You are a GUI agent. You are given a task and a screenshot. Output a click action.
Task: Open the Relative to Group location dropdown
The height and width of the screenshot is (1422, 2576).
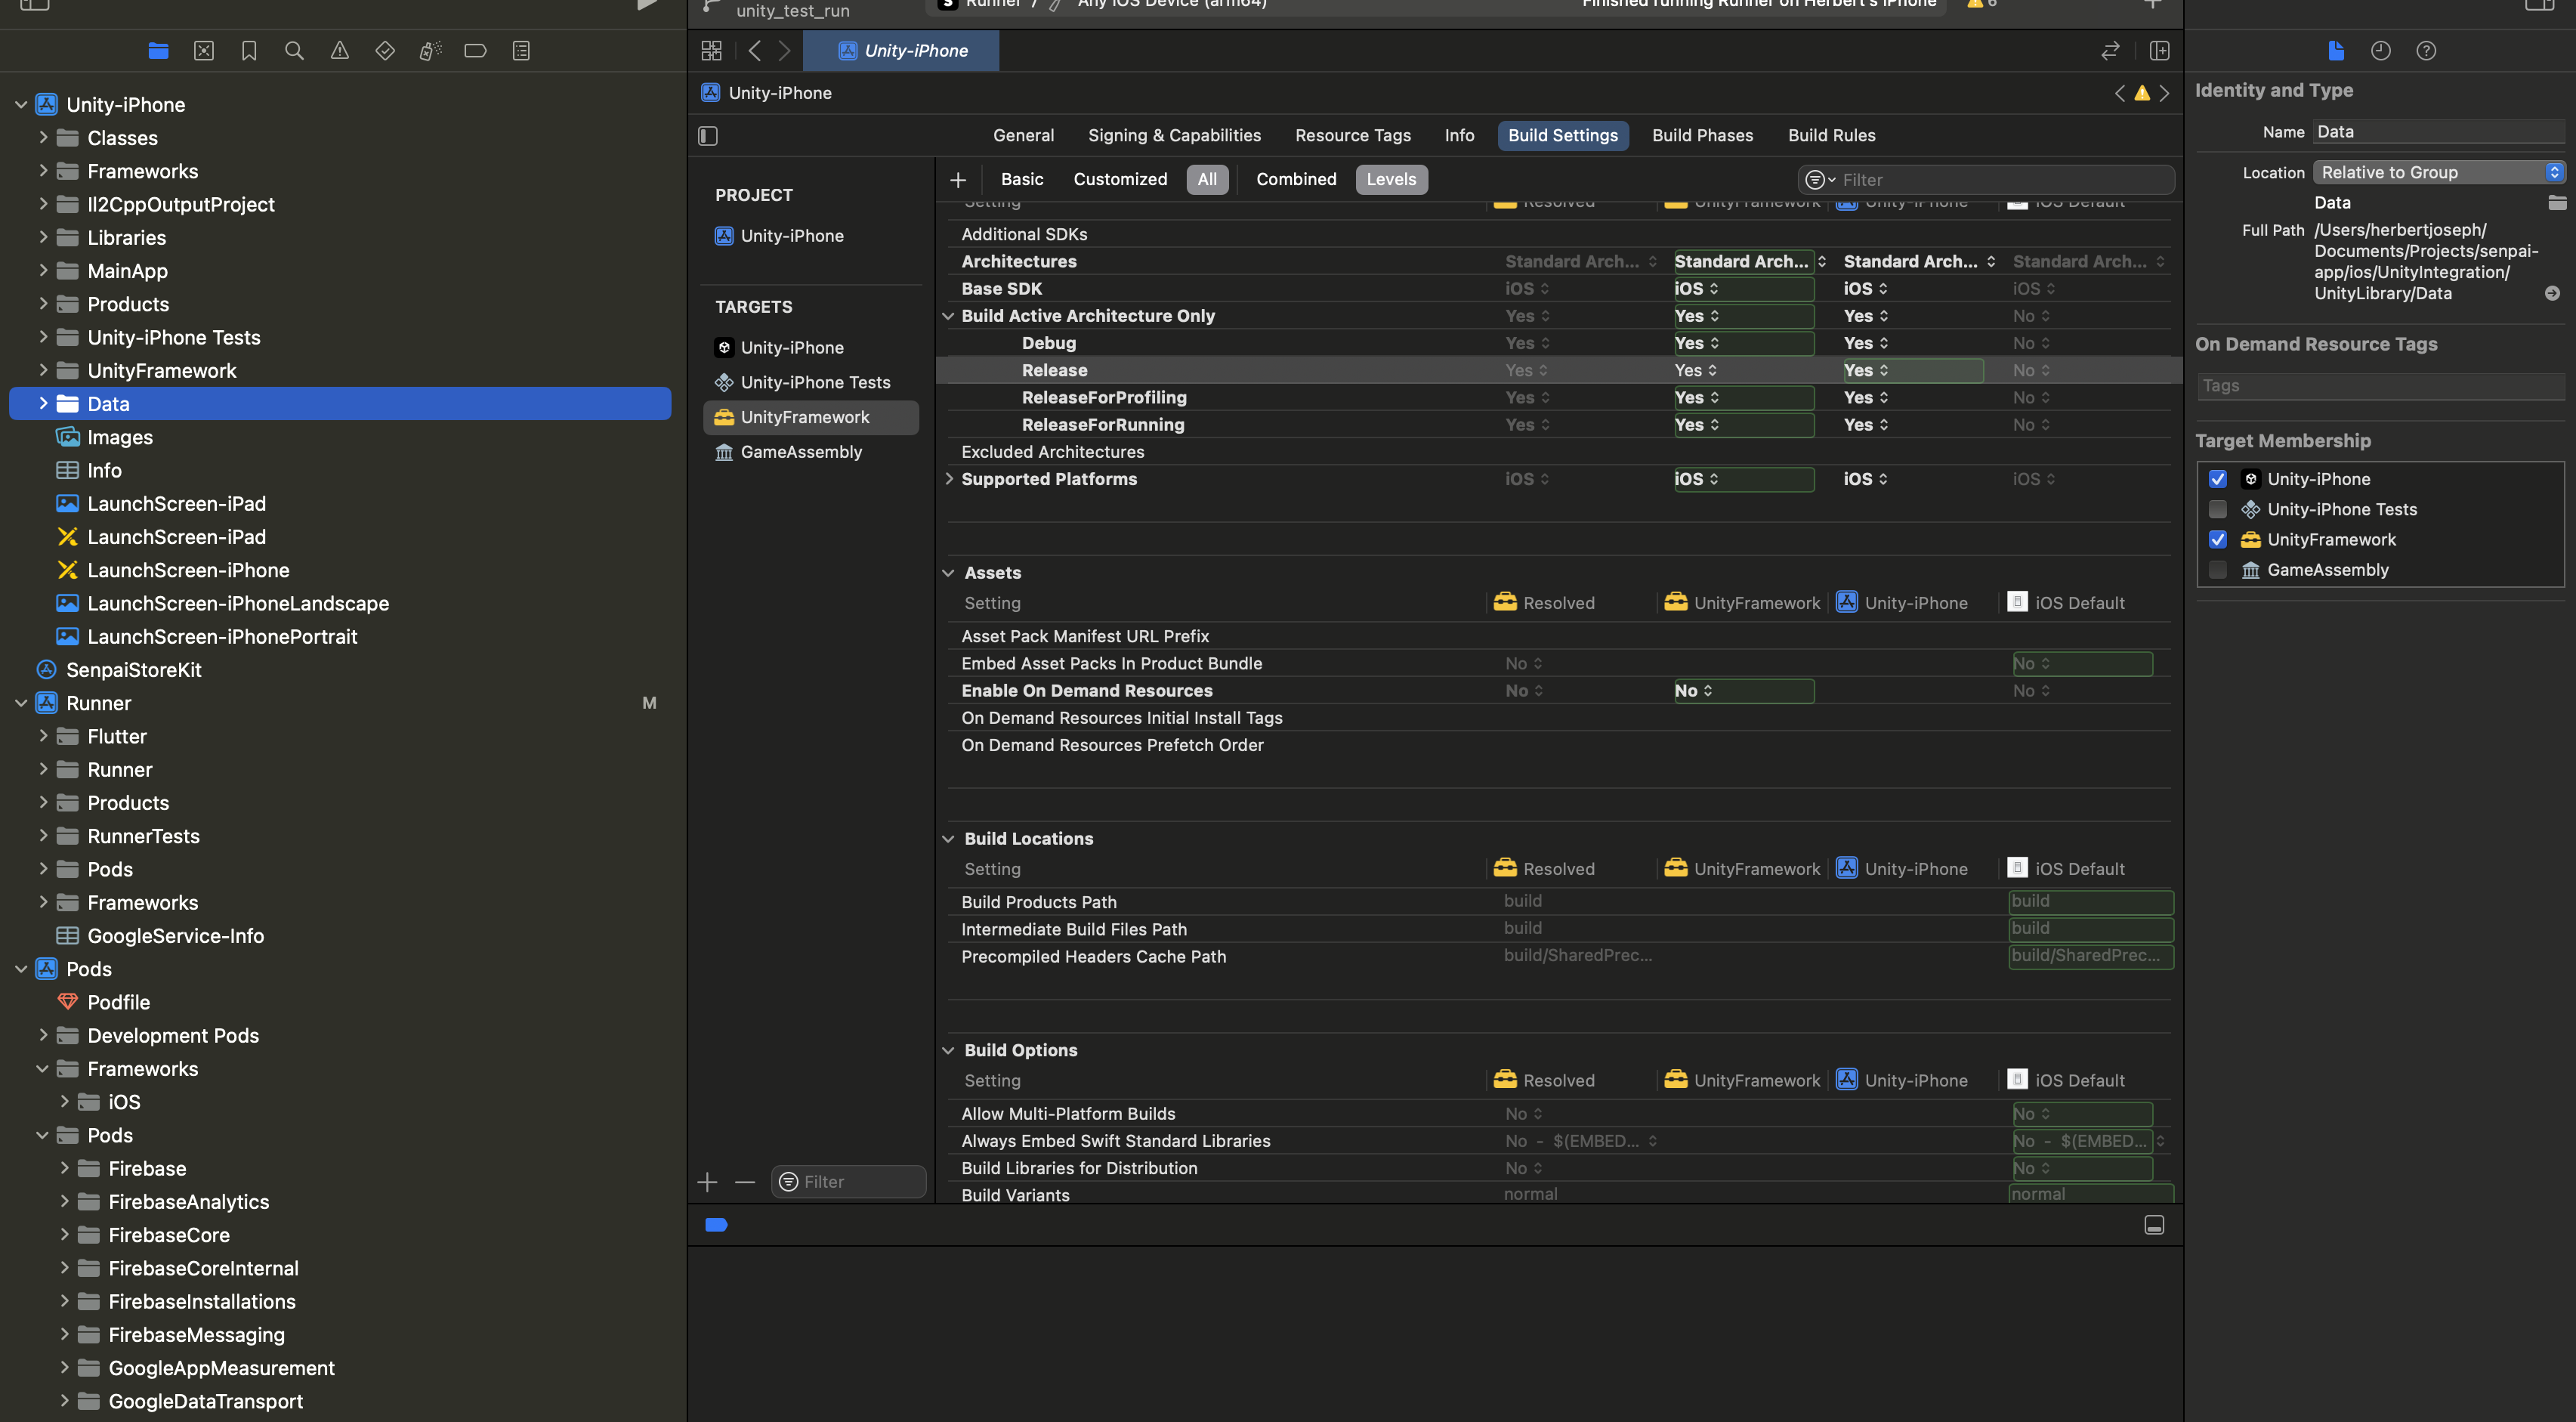[x=2437, y=173]
